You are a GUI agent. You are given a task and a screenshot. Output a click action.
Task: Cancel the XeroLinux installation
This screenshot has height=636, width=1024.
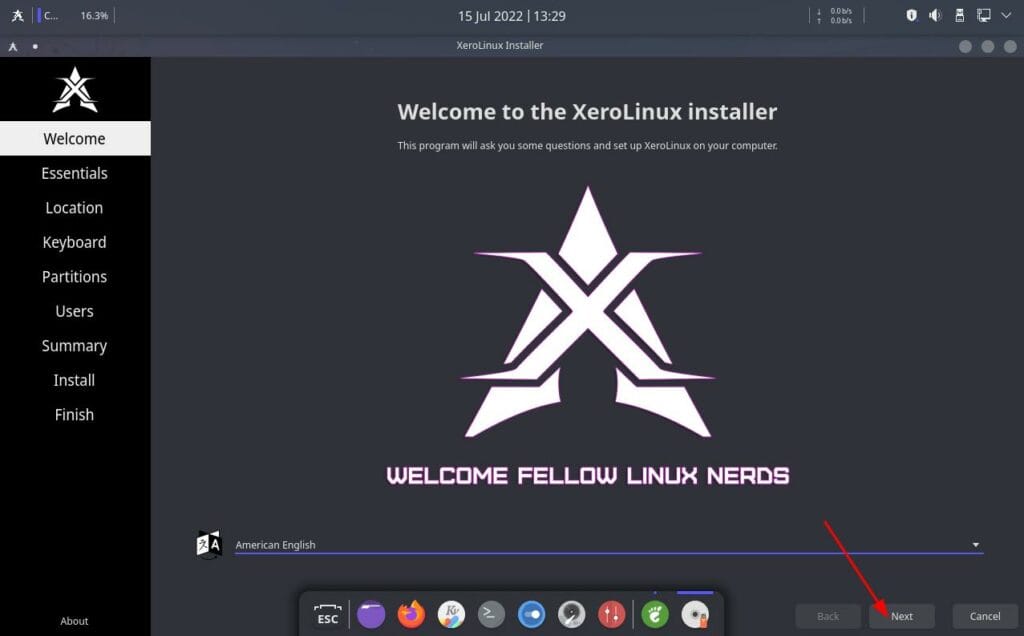click(985, 616)
